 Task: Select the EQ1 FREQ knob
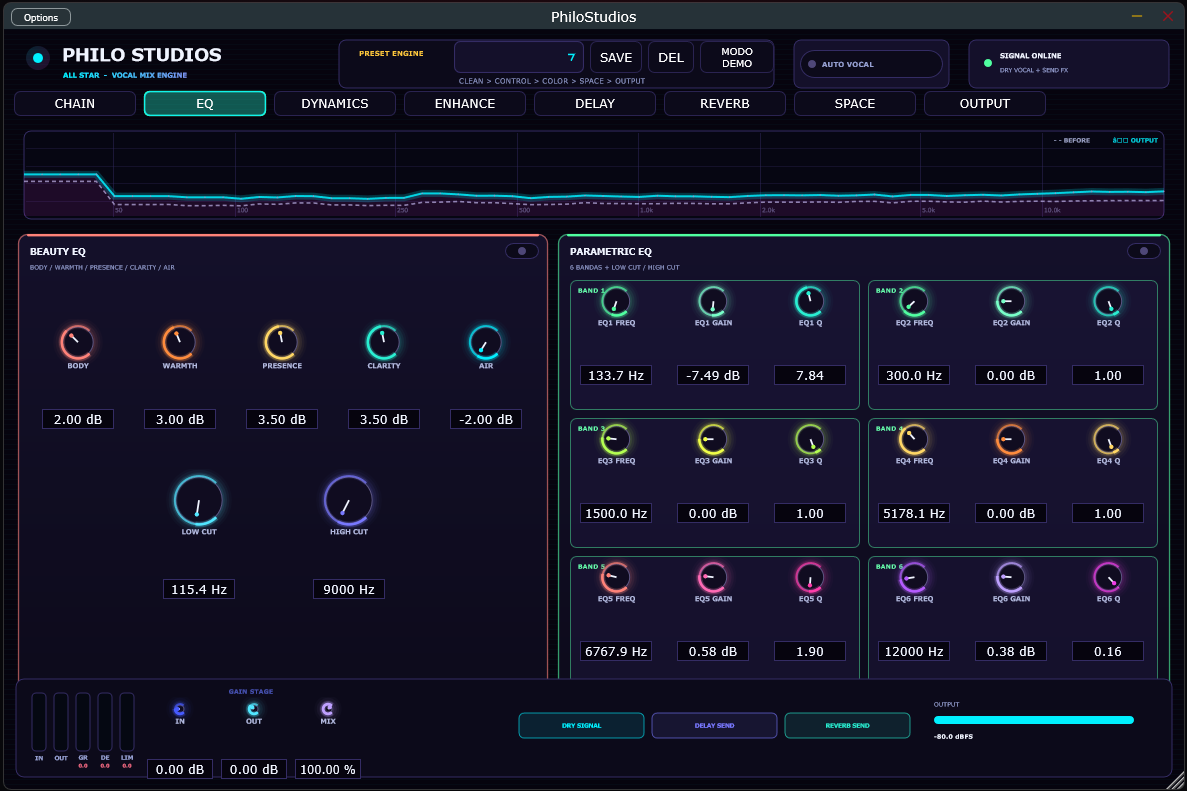615,301
